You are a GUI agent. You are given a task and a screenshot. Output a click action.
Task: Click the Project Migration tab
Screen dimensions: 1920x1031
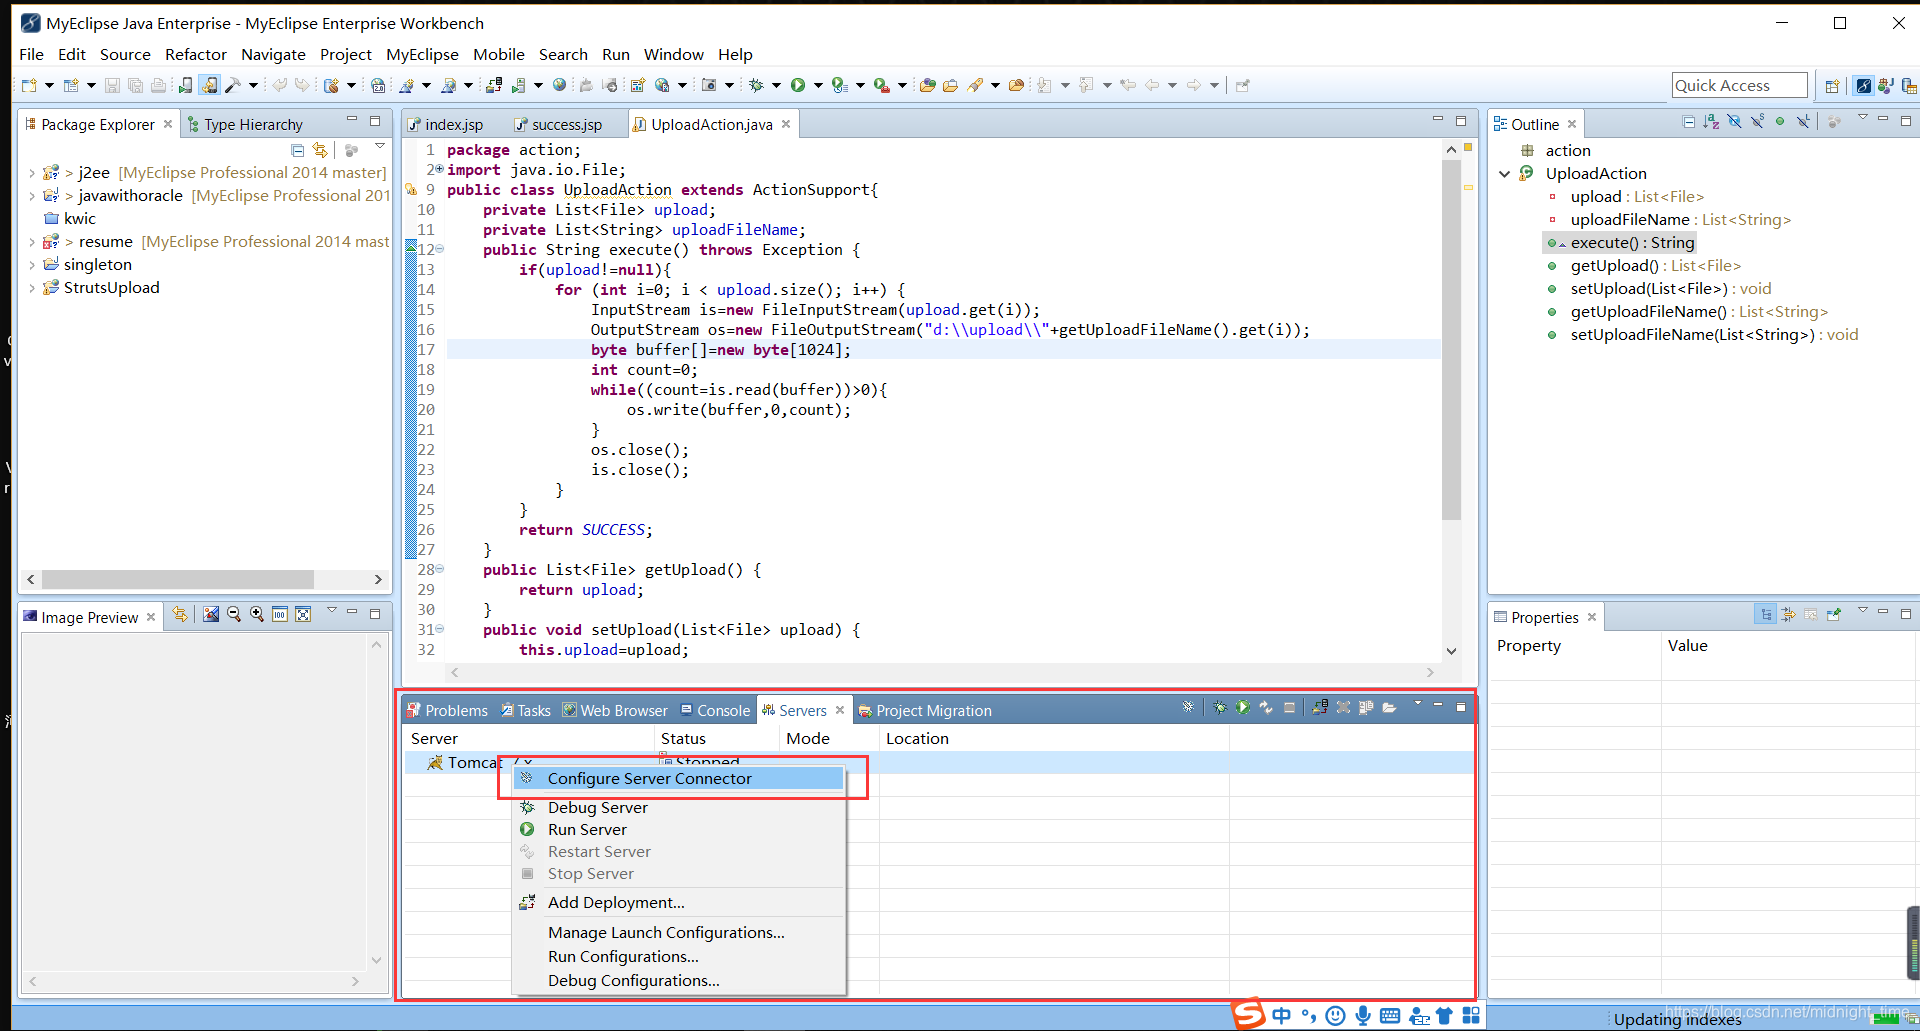coord(925,711)
